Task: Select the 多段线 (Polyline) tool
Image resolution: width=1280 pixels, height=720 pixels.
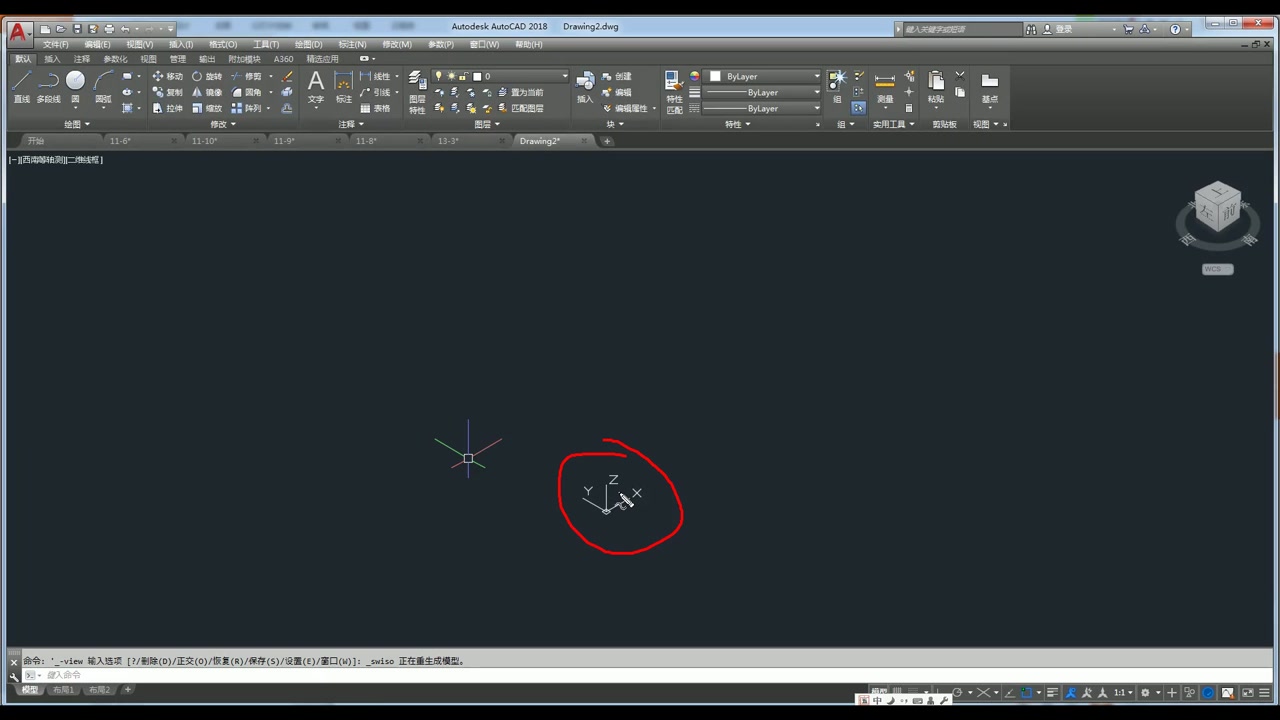Action: pos(48,86)
